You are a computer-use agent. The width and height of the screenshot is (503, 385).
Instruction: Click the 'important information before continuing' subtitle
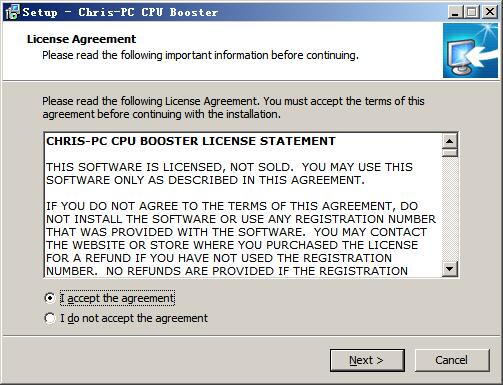click(x=262, y=55)
